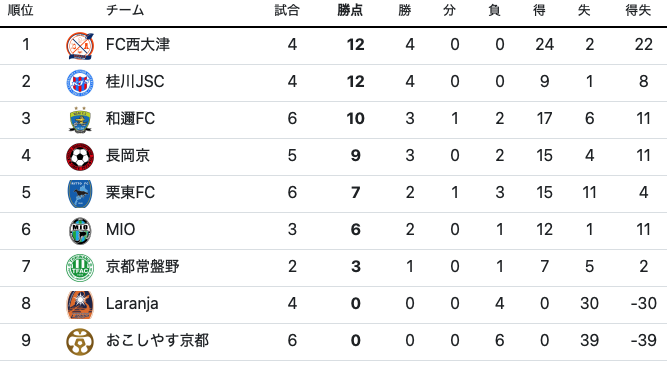Click the FC西大津 team crest icon
This screenshot has height=366, width=667.
(80, 46)
